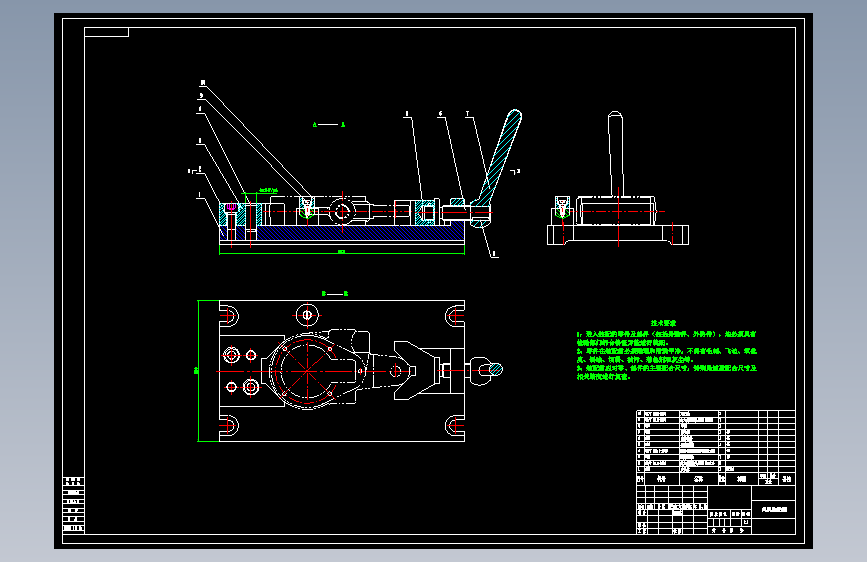Click part balloon number 9
This screenshot has height=562, width=867.
tap(201, 96)
